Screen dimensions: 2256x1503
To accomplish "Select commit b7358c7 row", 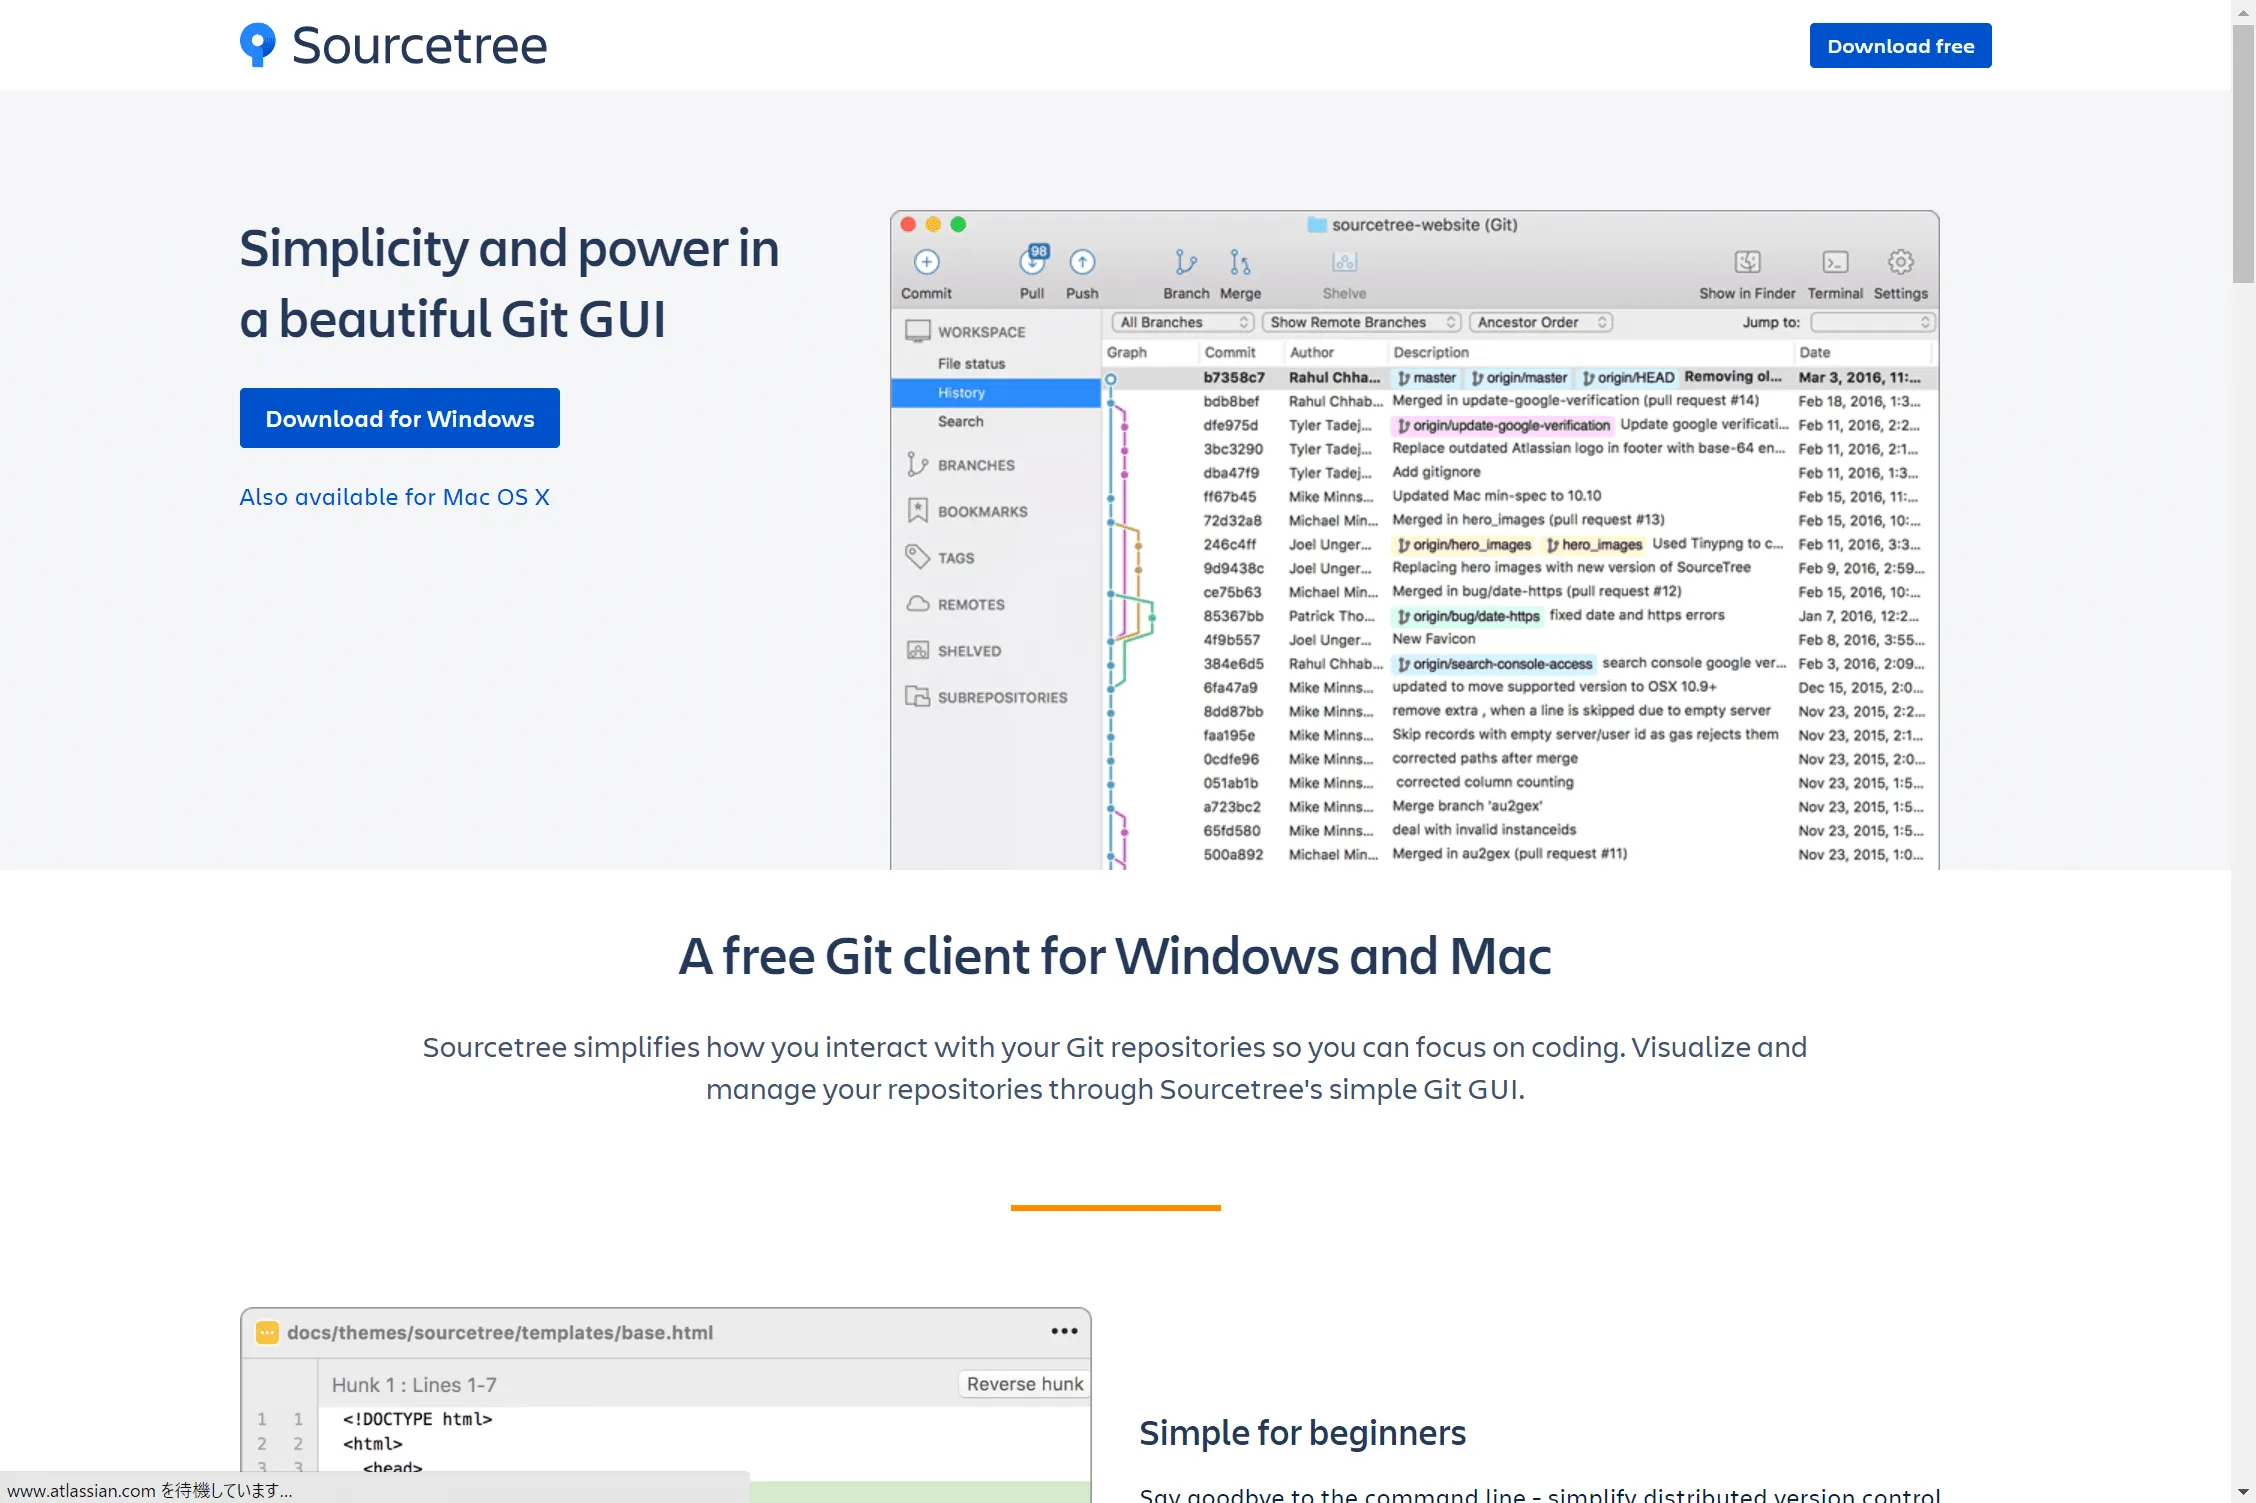I will (1520, 377).
